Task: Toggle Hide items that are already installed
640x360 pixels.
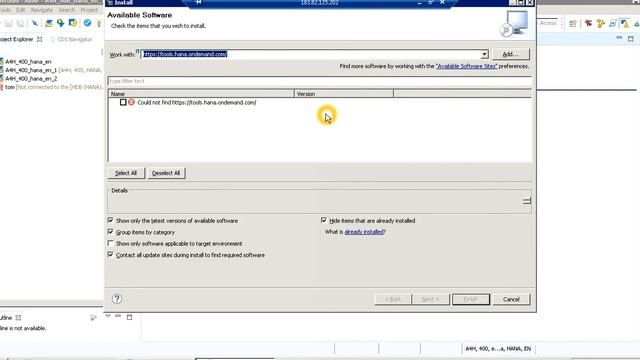Action: (x=324, y=220)
